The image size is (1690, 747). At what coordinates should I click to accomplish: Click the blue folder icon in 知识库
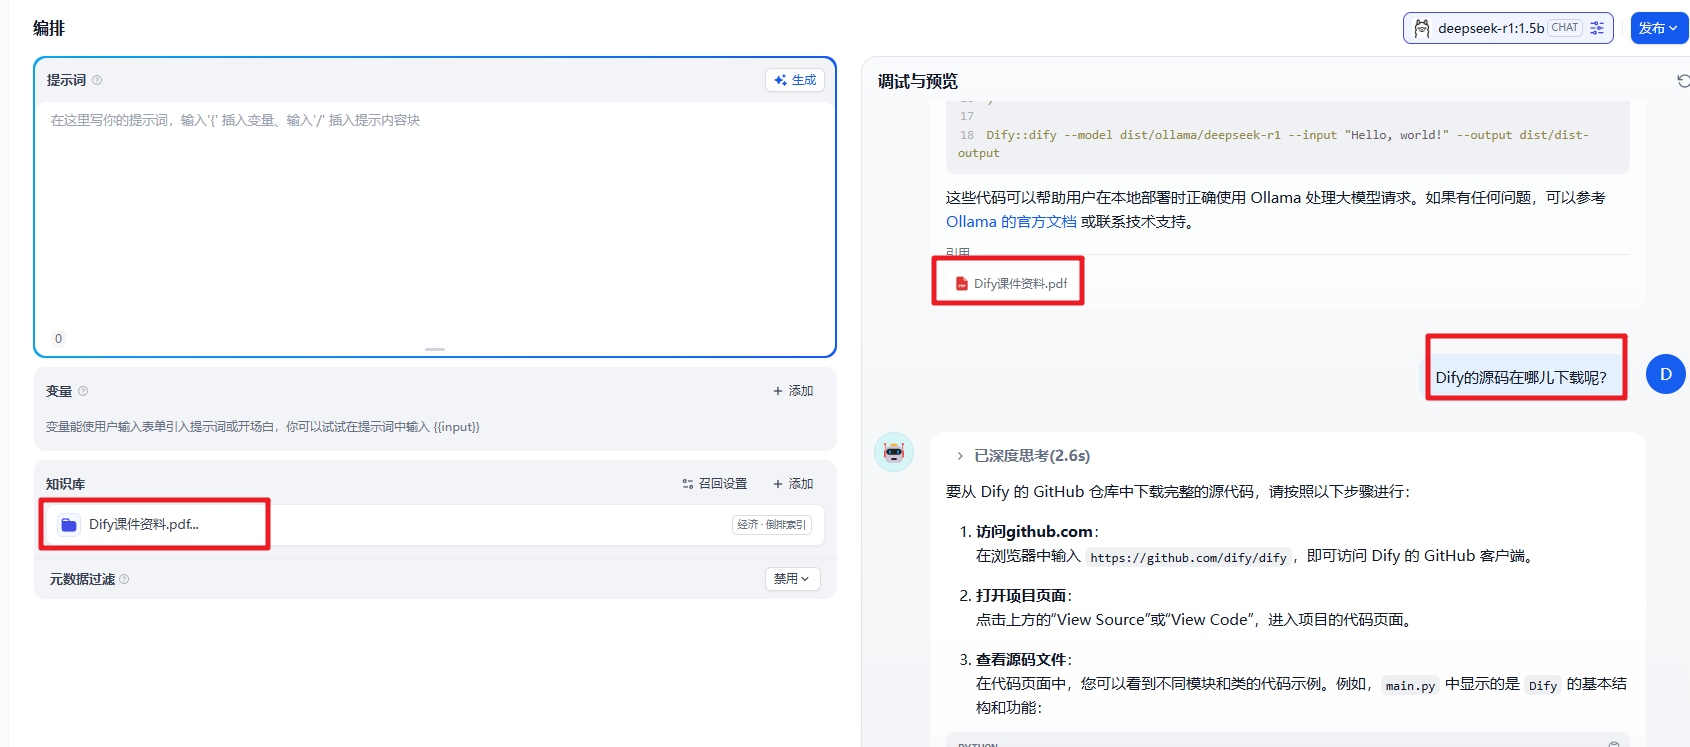click(69, 525)
